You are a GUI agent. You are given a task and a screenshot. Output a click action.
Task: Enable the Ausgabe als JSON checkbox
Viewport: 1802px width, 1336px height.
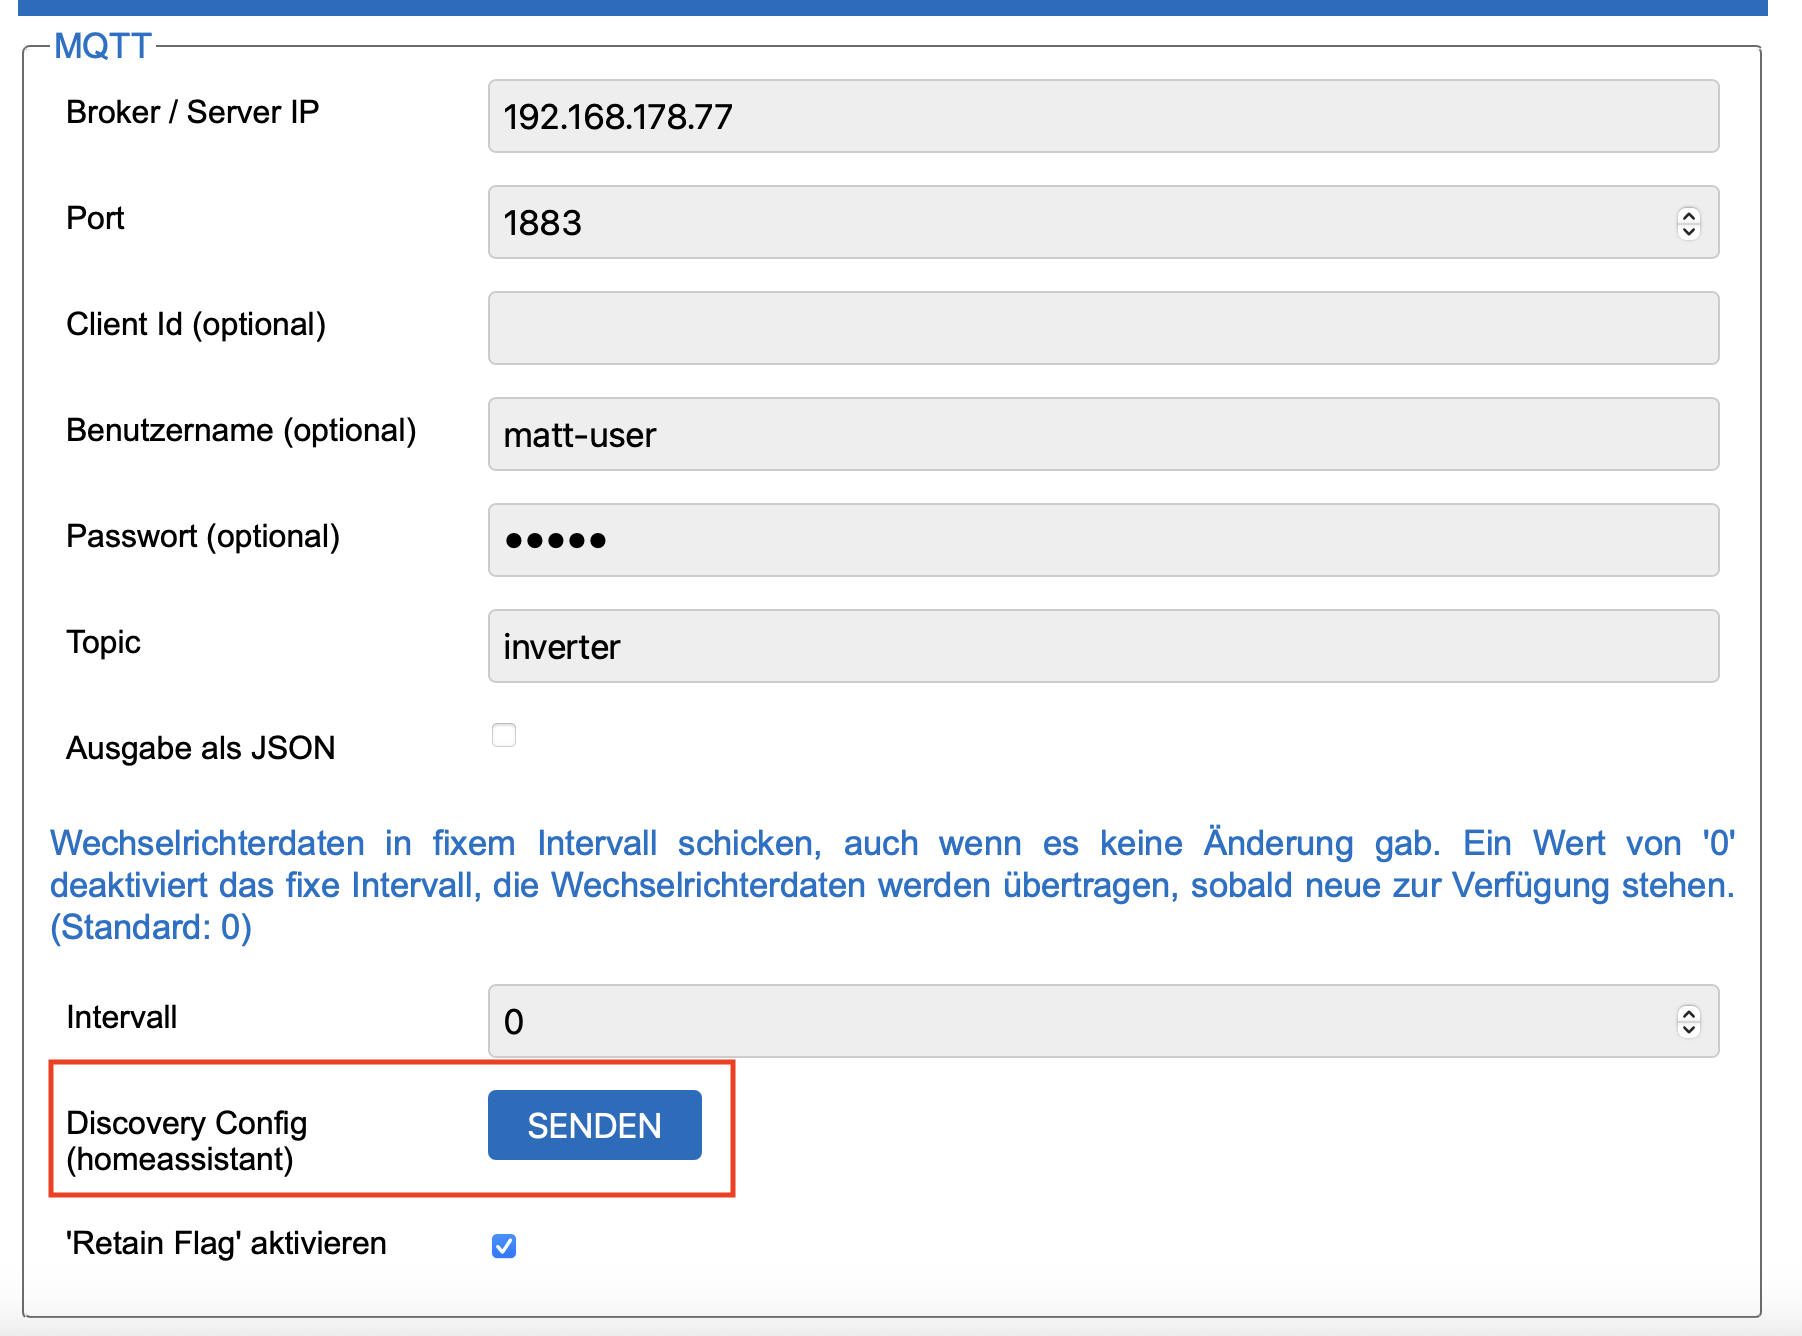(504, 736)
